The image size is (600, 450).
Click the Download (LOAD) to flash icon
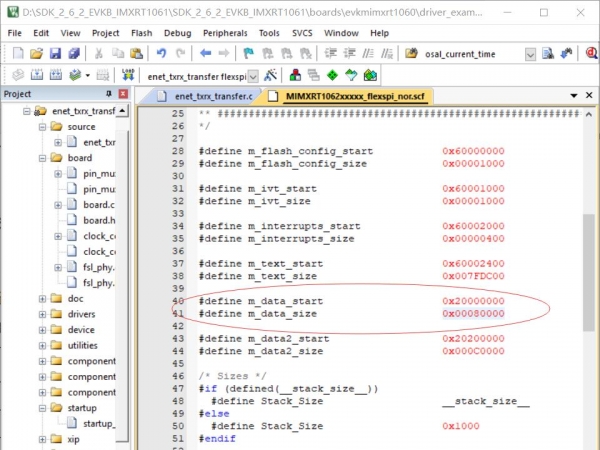point(127,75)
